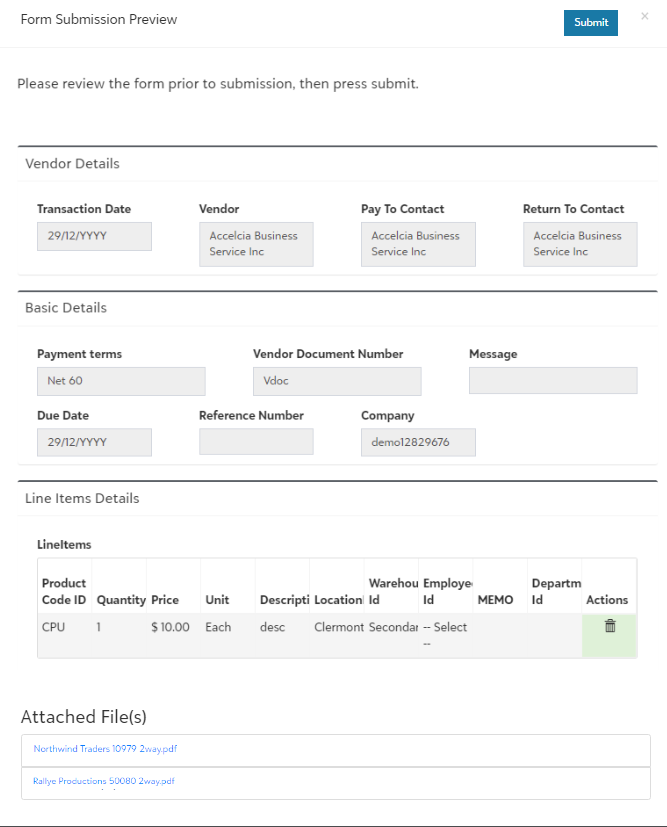Image resolution: width=667 pixels, height=827 pixels.
Task: Click the -- Select -- employee cell
Action: [445, 635]
